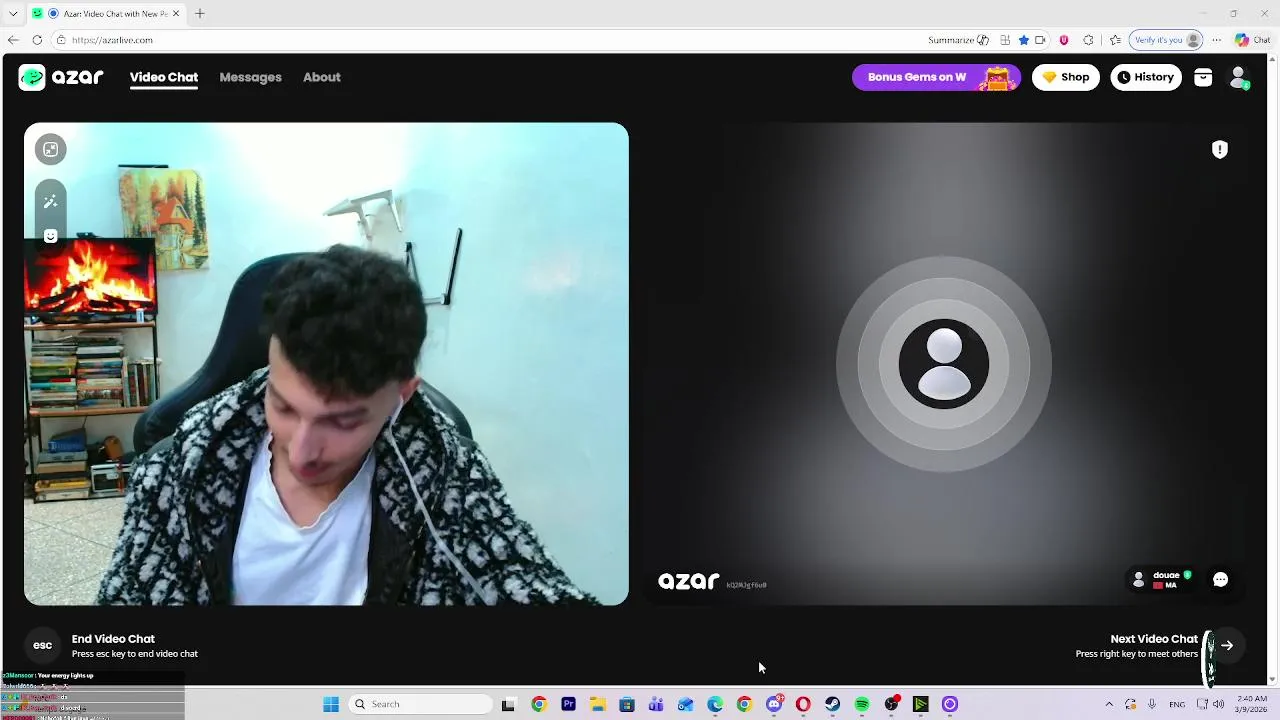Open the browser Settings and more menu
Screen dimensions: 1280x720
[x=1216, y=40]
